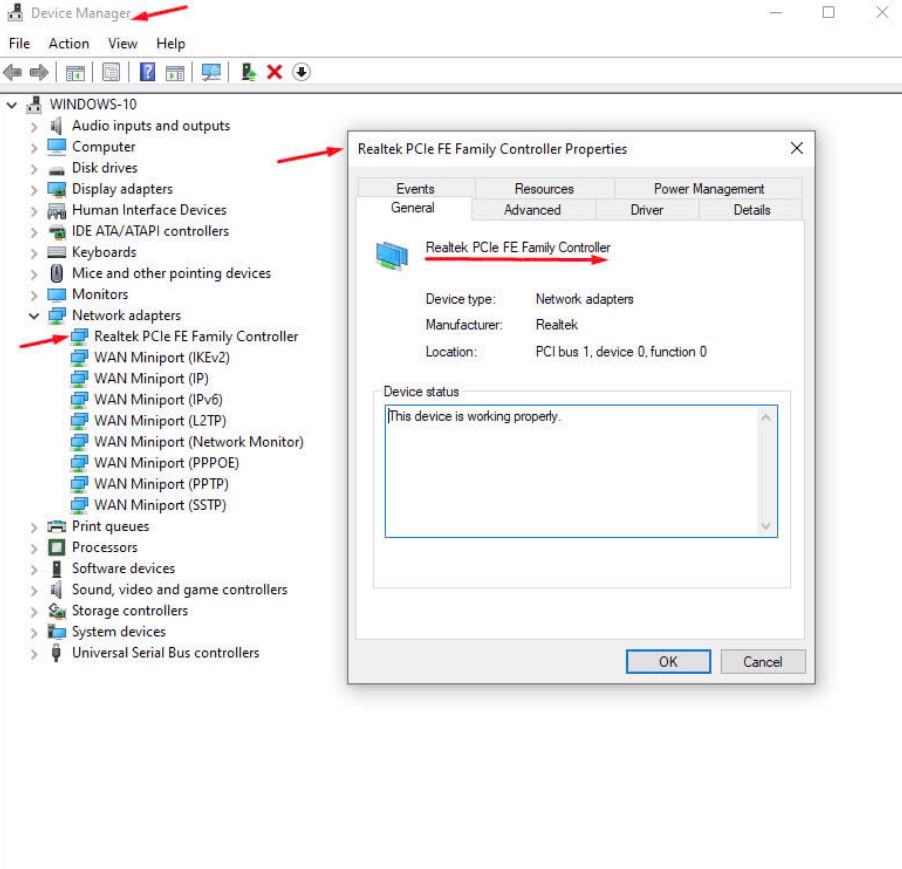Click the Storage controllers icon
The height and width of the screenshot is (869, 902).
[56, 611]
